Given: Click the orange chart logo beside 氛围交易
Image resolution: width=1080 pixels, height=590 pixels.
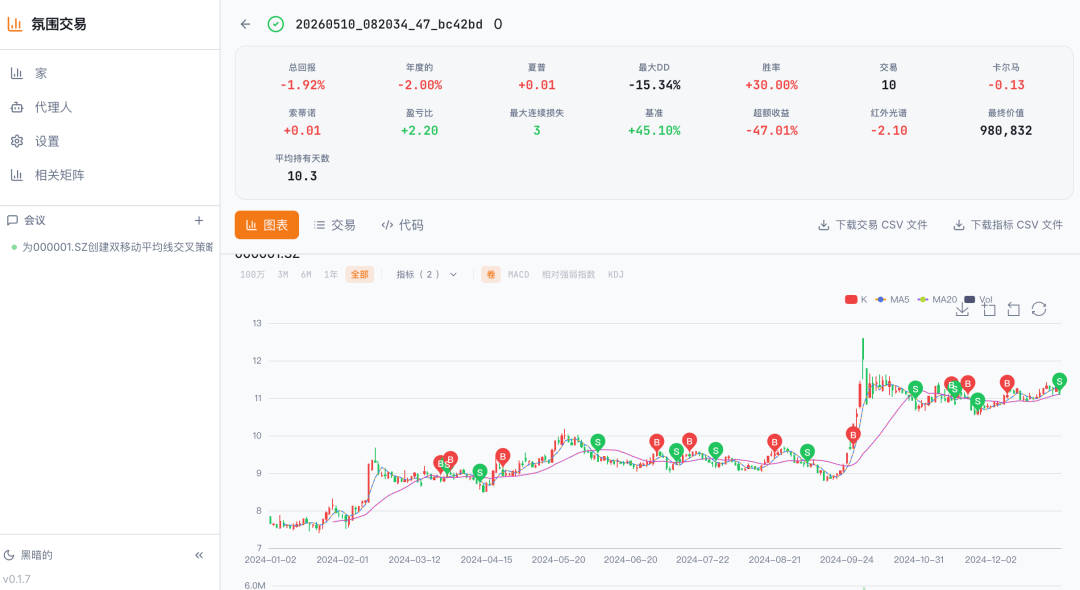Looking at the screenshot, I should click(15, 24).
